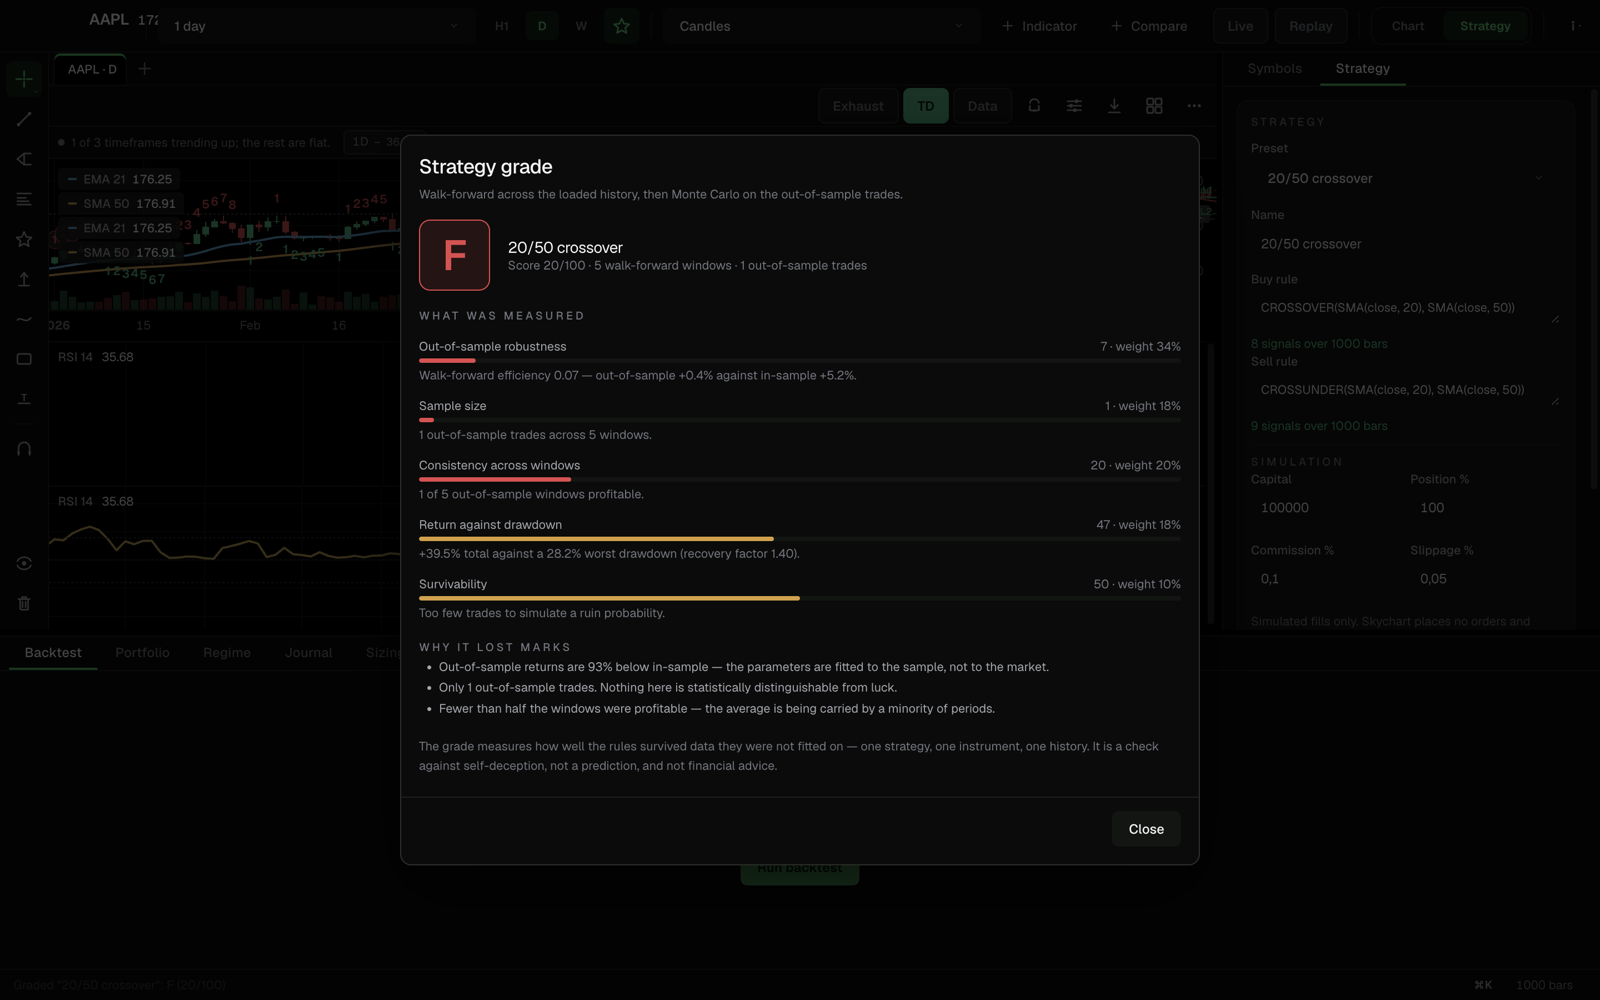Select the horizontal lines tool in sidebar
The width and height of the screenshot is (1600, 1000).
[24, 199]
